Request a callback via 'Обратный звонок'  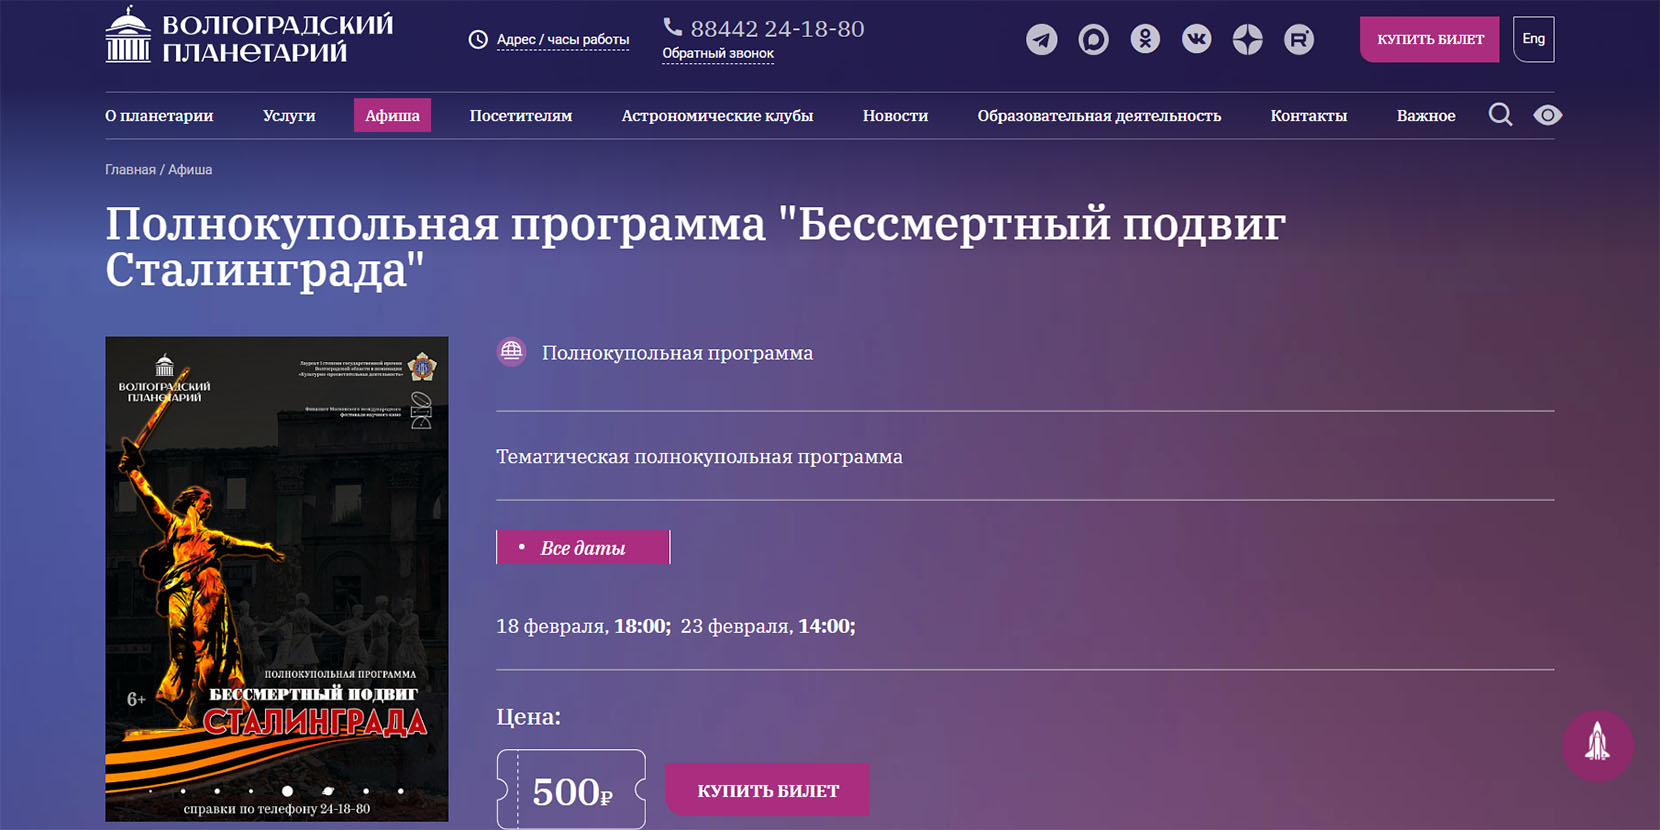[x=718, y=54]
